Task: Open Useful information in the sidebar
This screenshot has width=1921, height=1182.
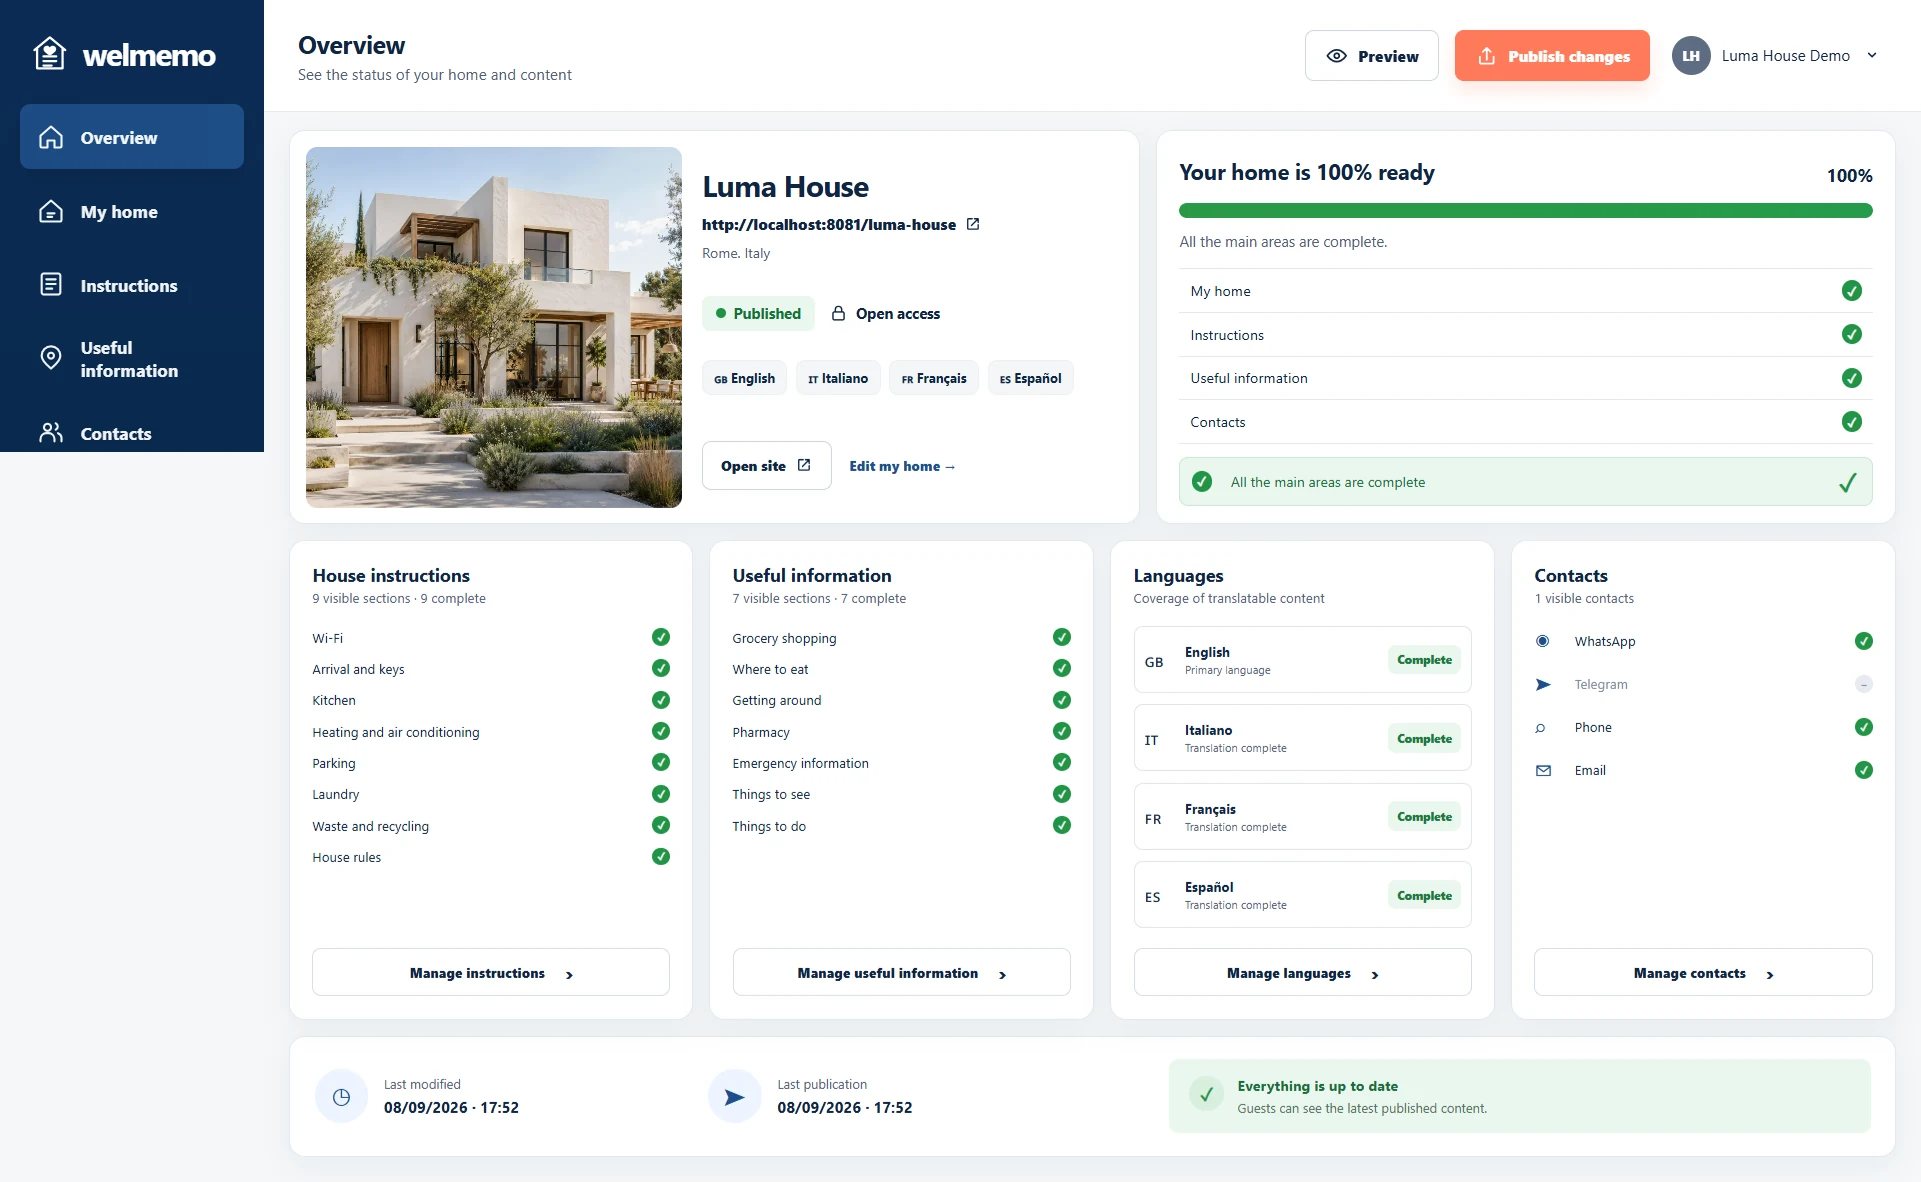Action: pos(132,359)
